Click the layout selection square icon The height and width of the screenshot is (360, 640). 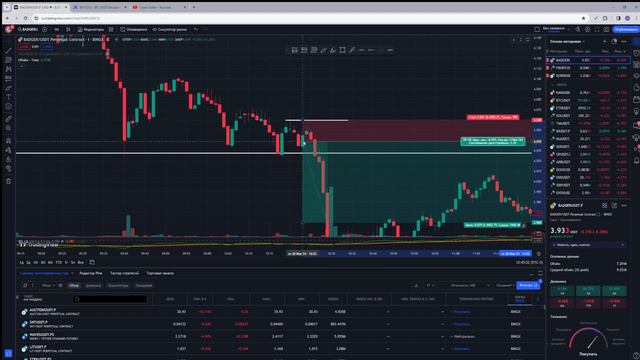(537, 29)
